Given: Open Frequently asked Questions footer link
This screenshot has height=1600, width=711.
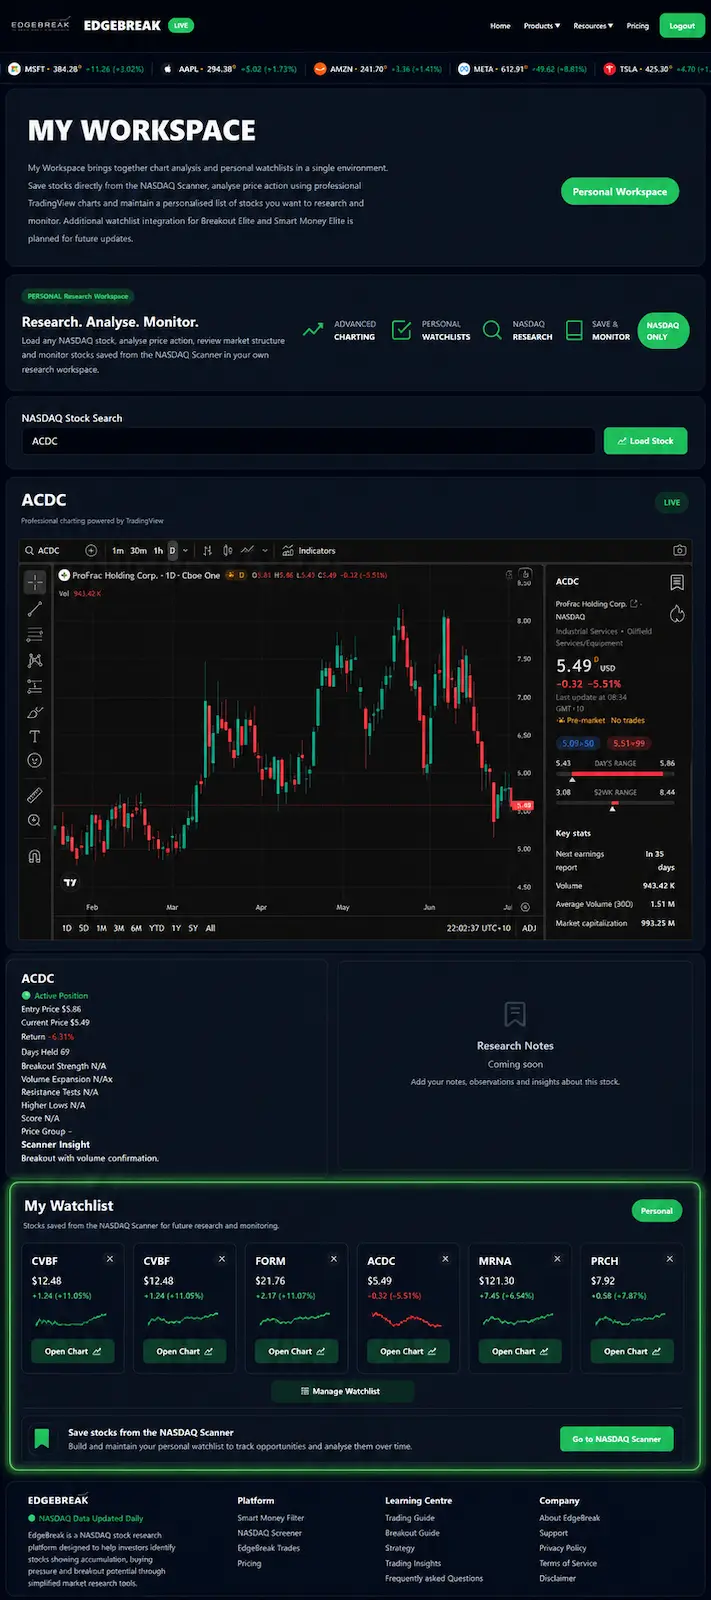Looking at the screenshot, I should (434, 1578).
